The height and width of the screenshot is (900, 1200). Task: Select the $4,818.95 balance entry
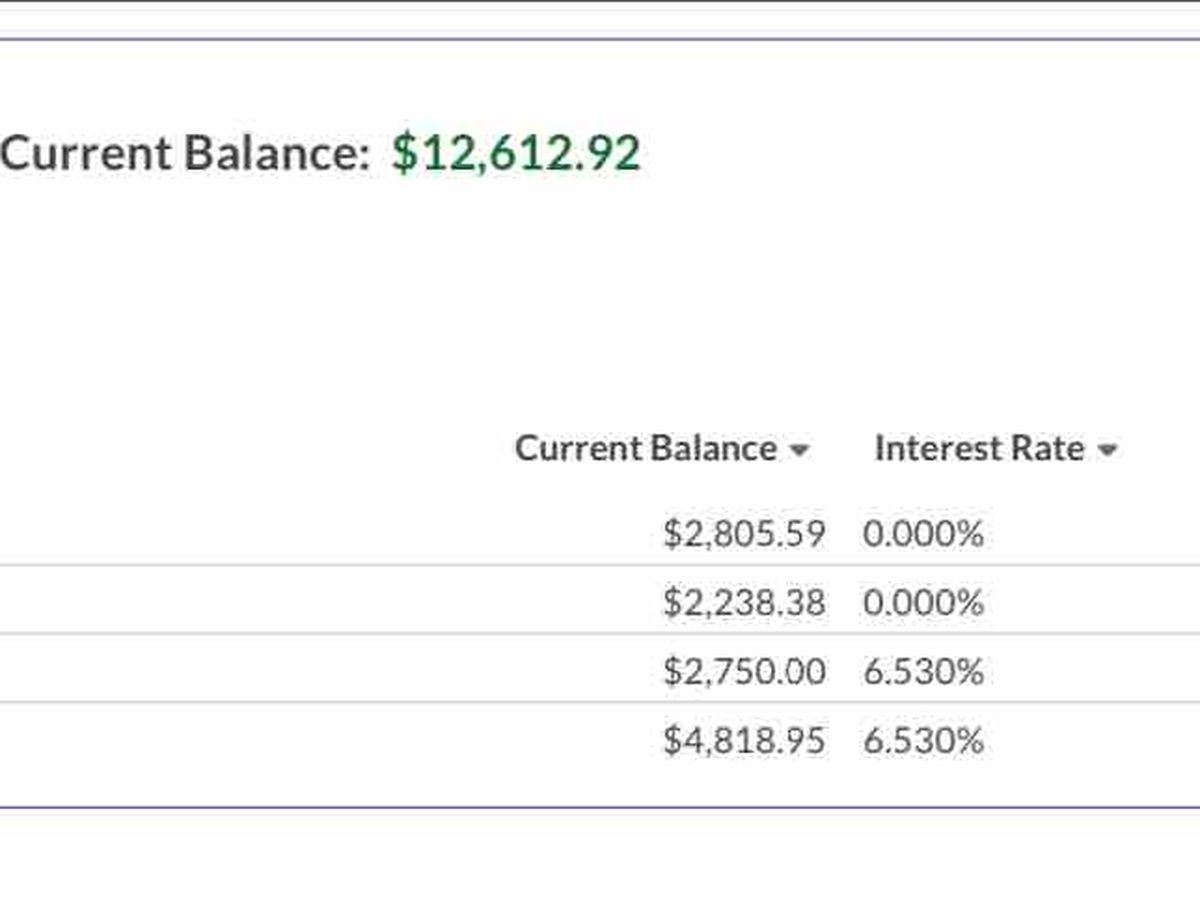click(x=744, y=741)
